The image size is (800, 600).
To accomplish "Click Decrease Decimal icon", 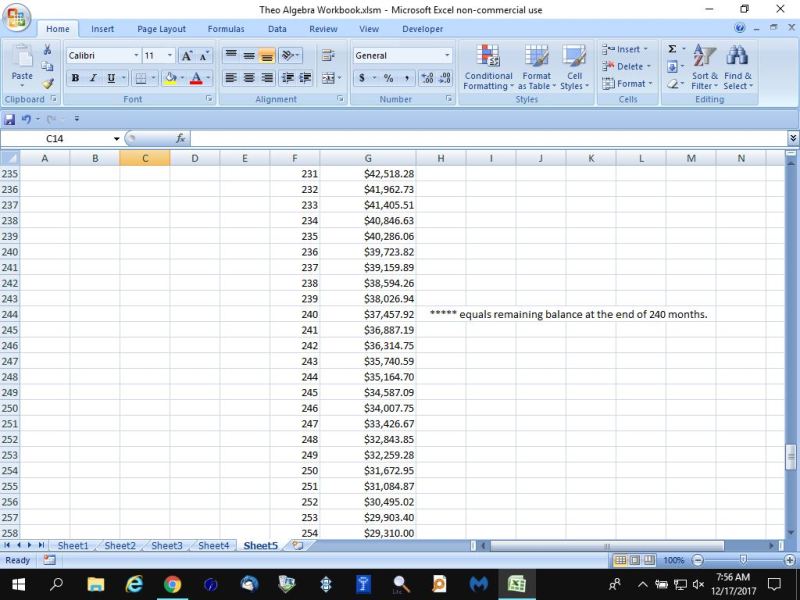I will (445, 78).
